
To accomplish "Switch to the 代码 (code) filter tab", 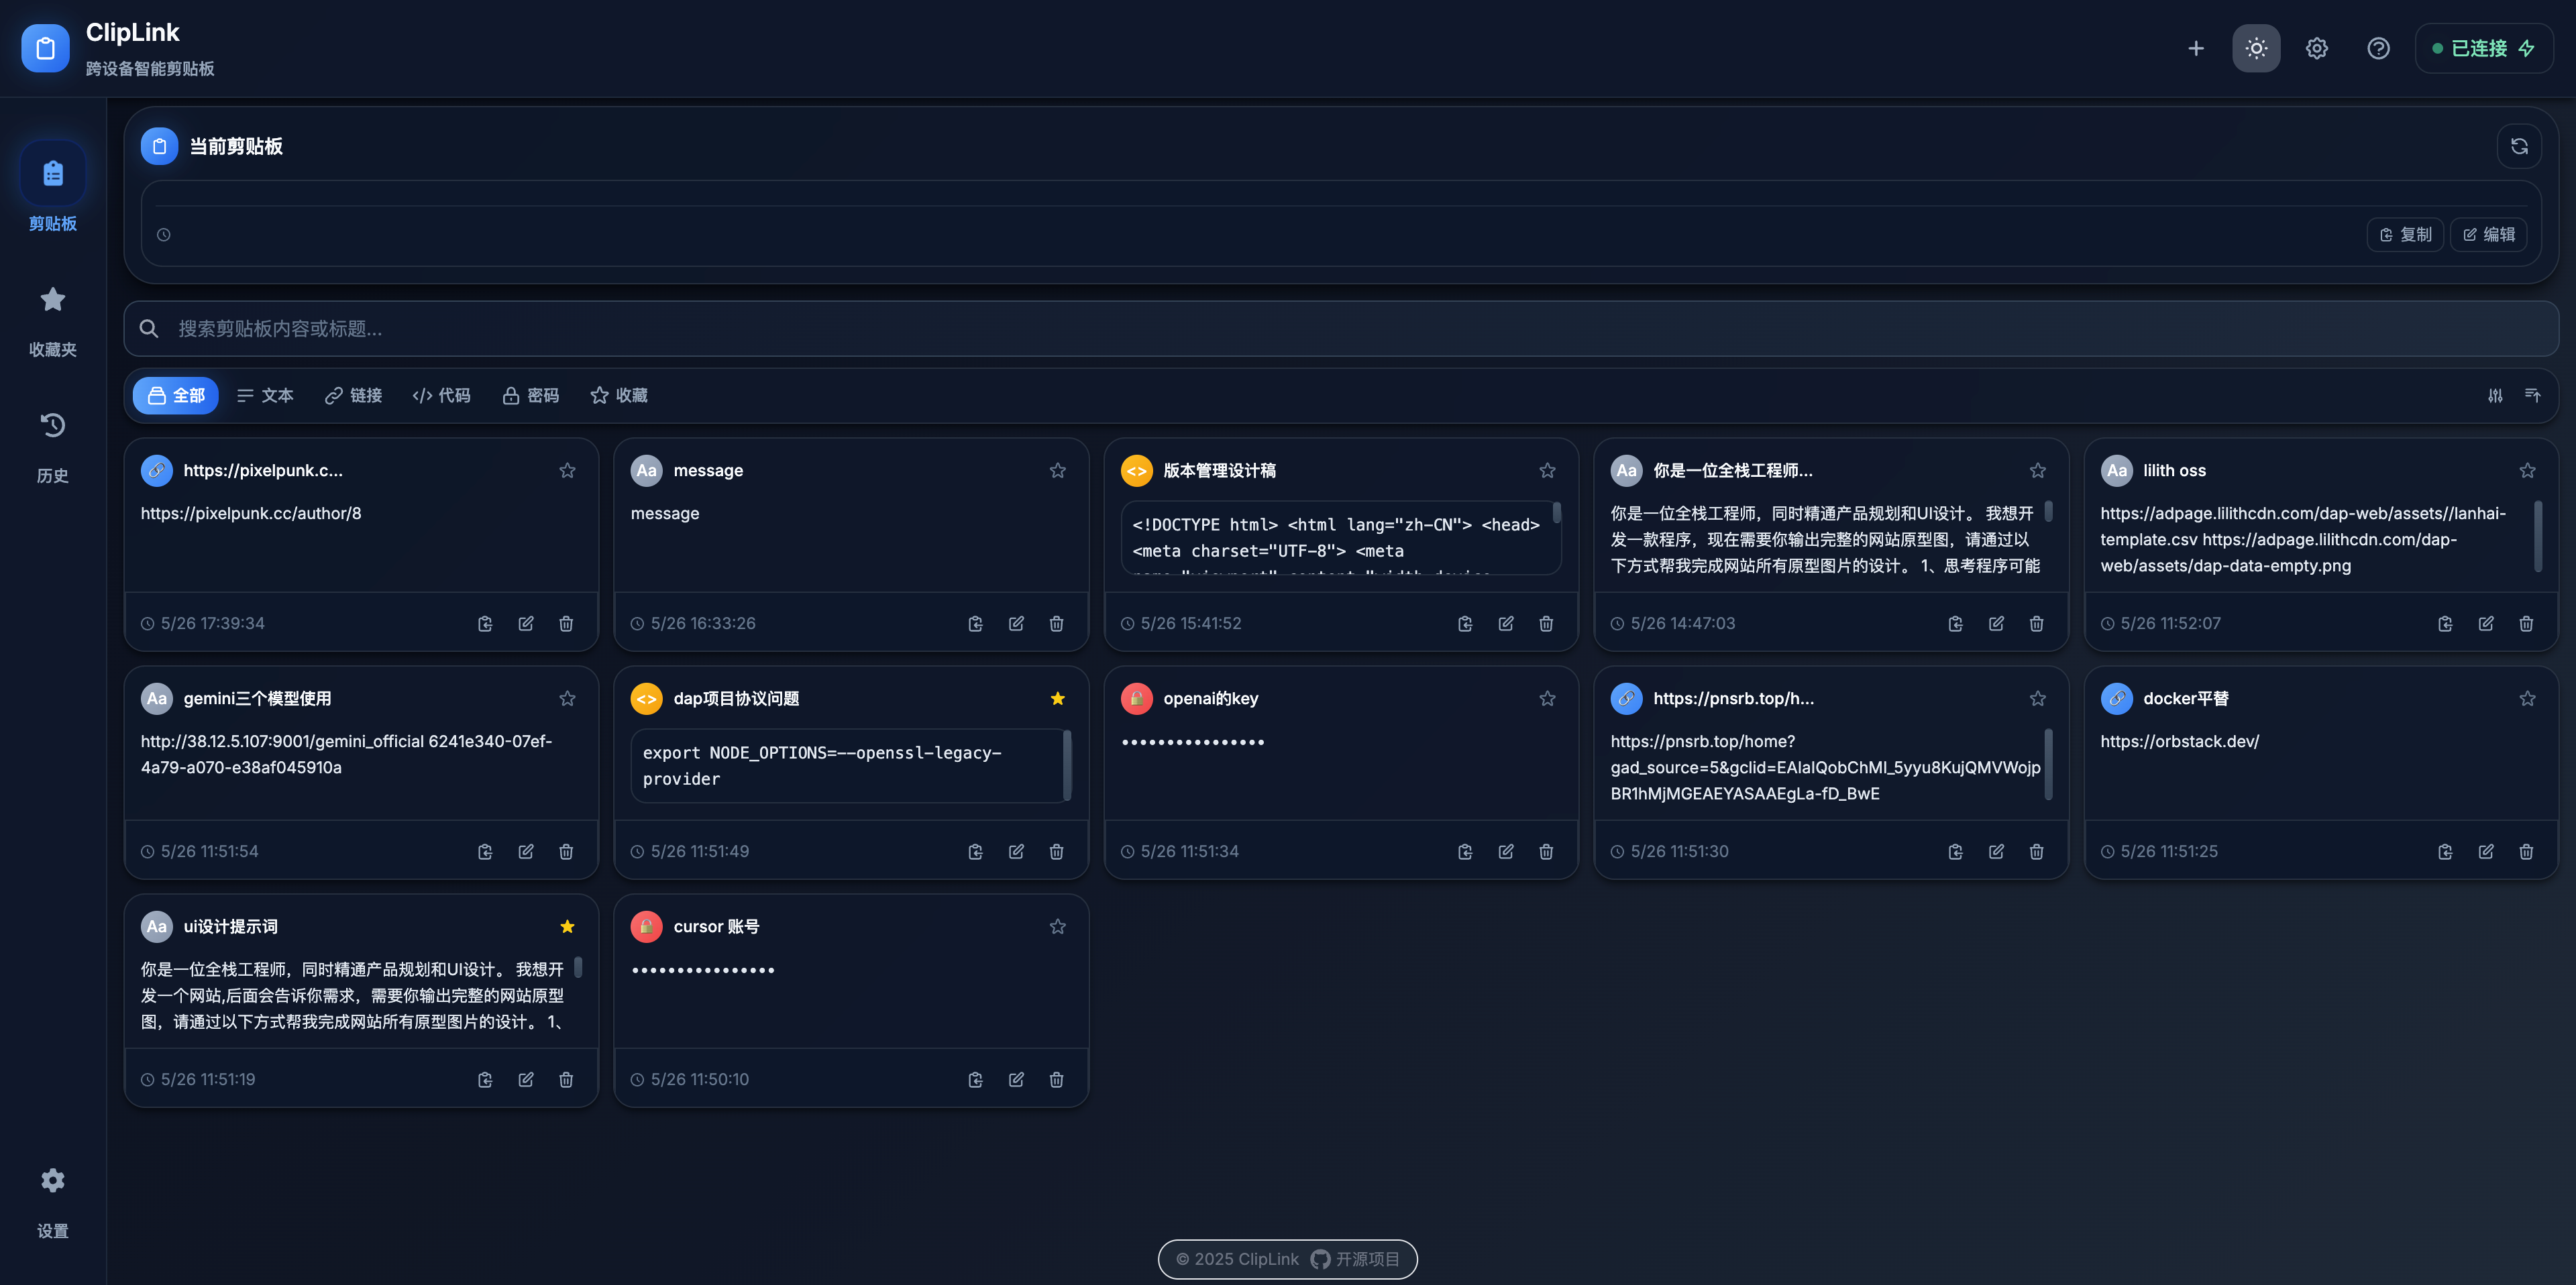I will click(x=441, y=395).
